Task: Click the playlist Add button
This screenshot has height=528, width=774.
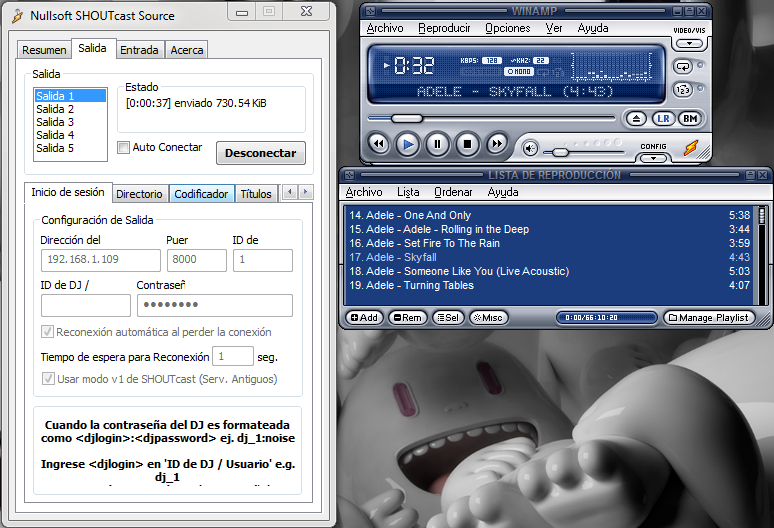Action: (x=364, y=318)
